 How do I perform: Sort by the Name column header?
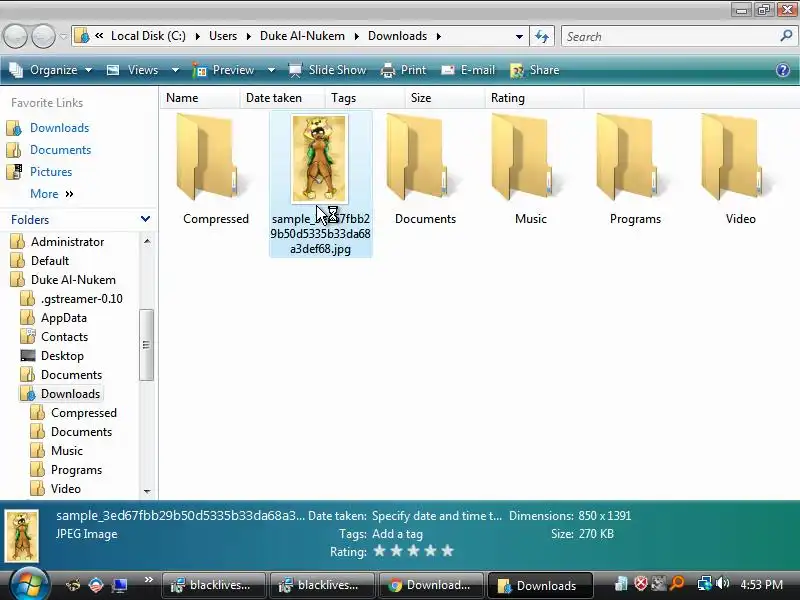pyautogui.click(x=199, y=98)
